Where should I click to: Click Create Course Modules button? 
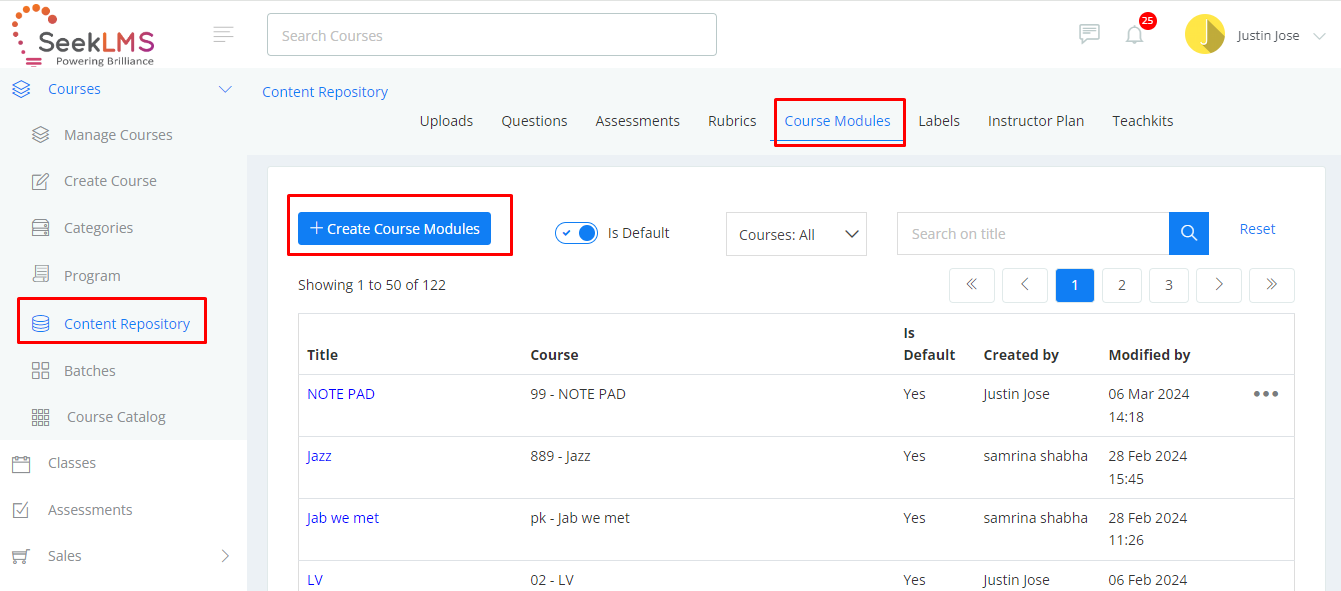tap(394, 228)
